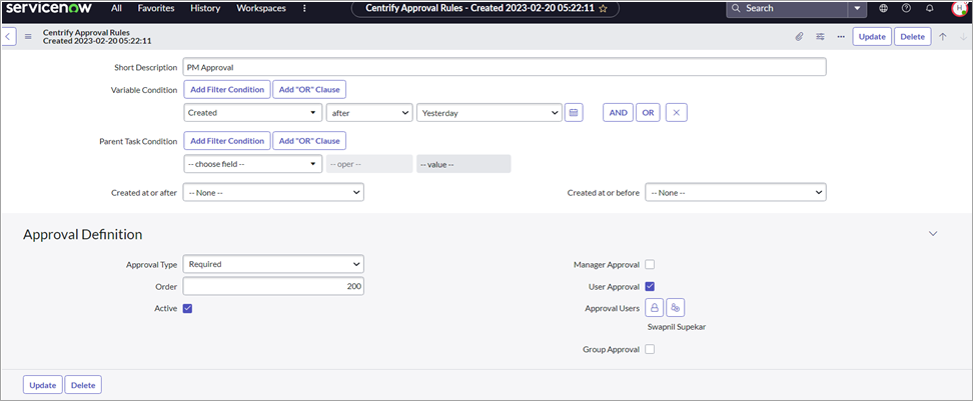This screenshot has height=401, width=973.
Task: Click the Short Description input field
Action: pos(505,67)
